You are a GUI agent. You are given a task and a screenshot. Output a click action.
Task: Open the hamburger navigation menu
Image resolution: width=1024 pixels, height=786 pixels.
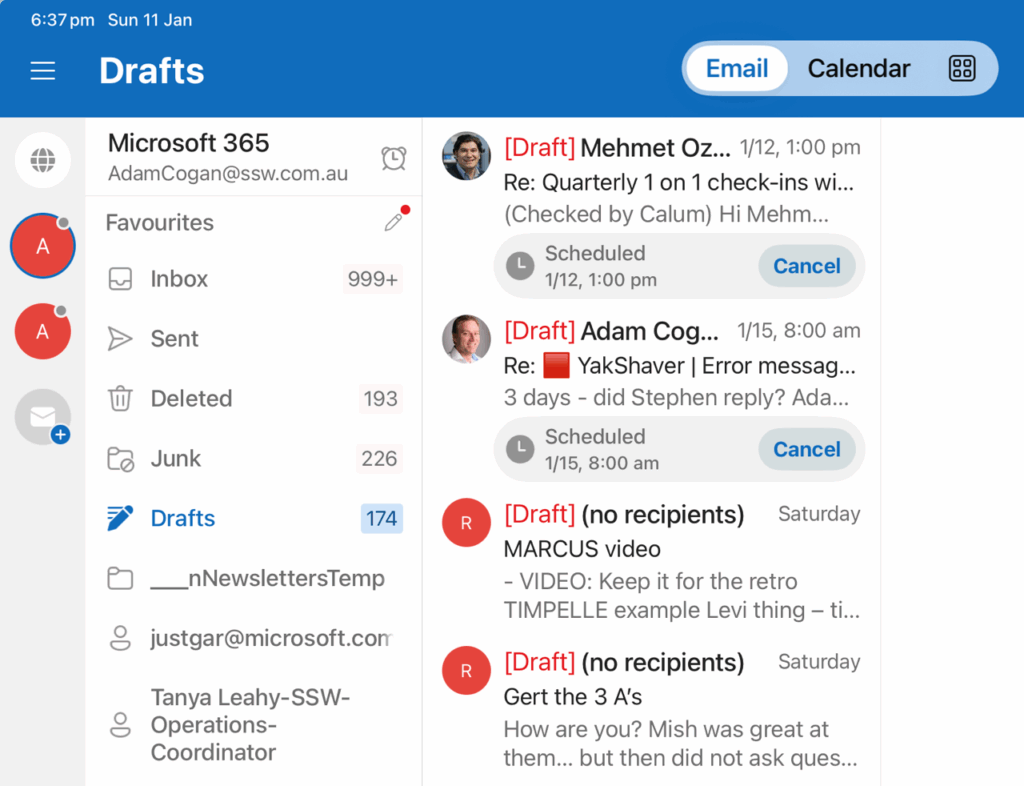[43, 71]
